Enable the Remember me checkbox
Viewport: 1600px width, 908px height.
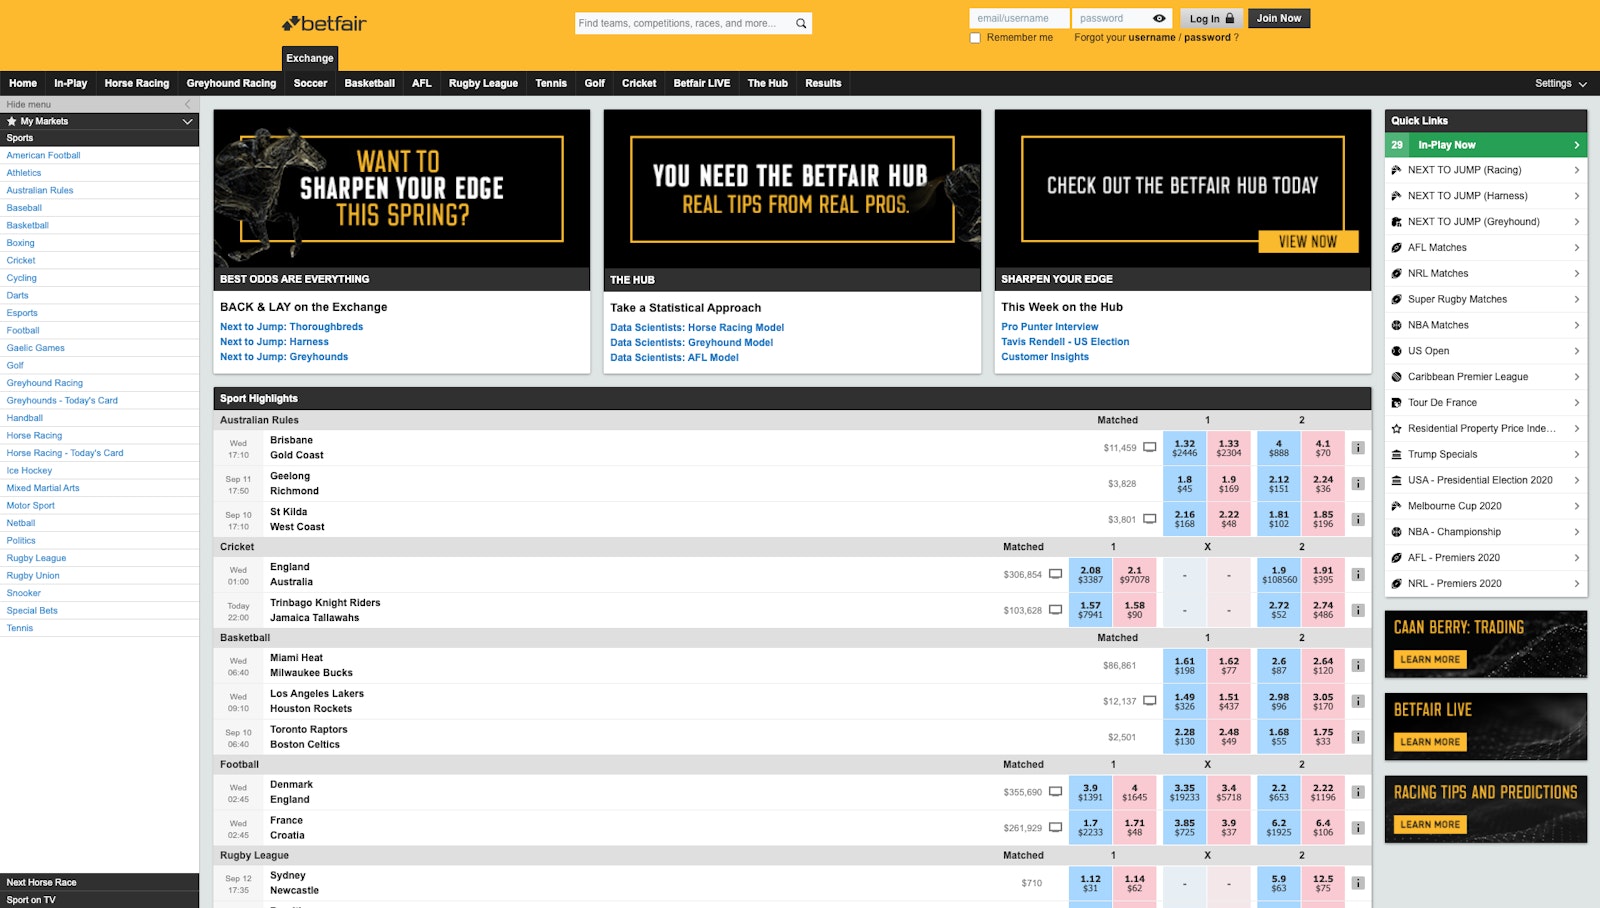coord(975,37)
